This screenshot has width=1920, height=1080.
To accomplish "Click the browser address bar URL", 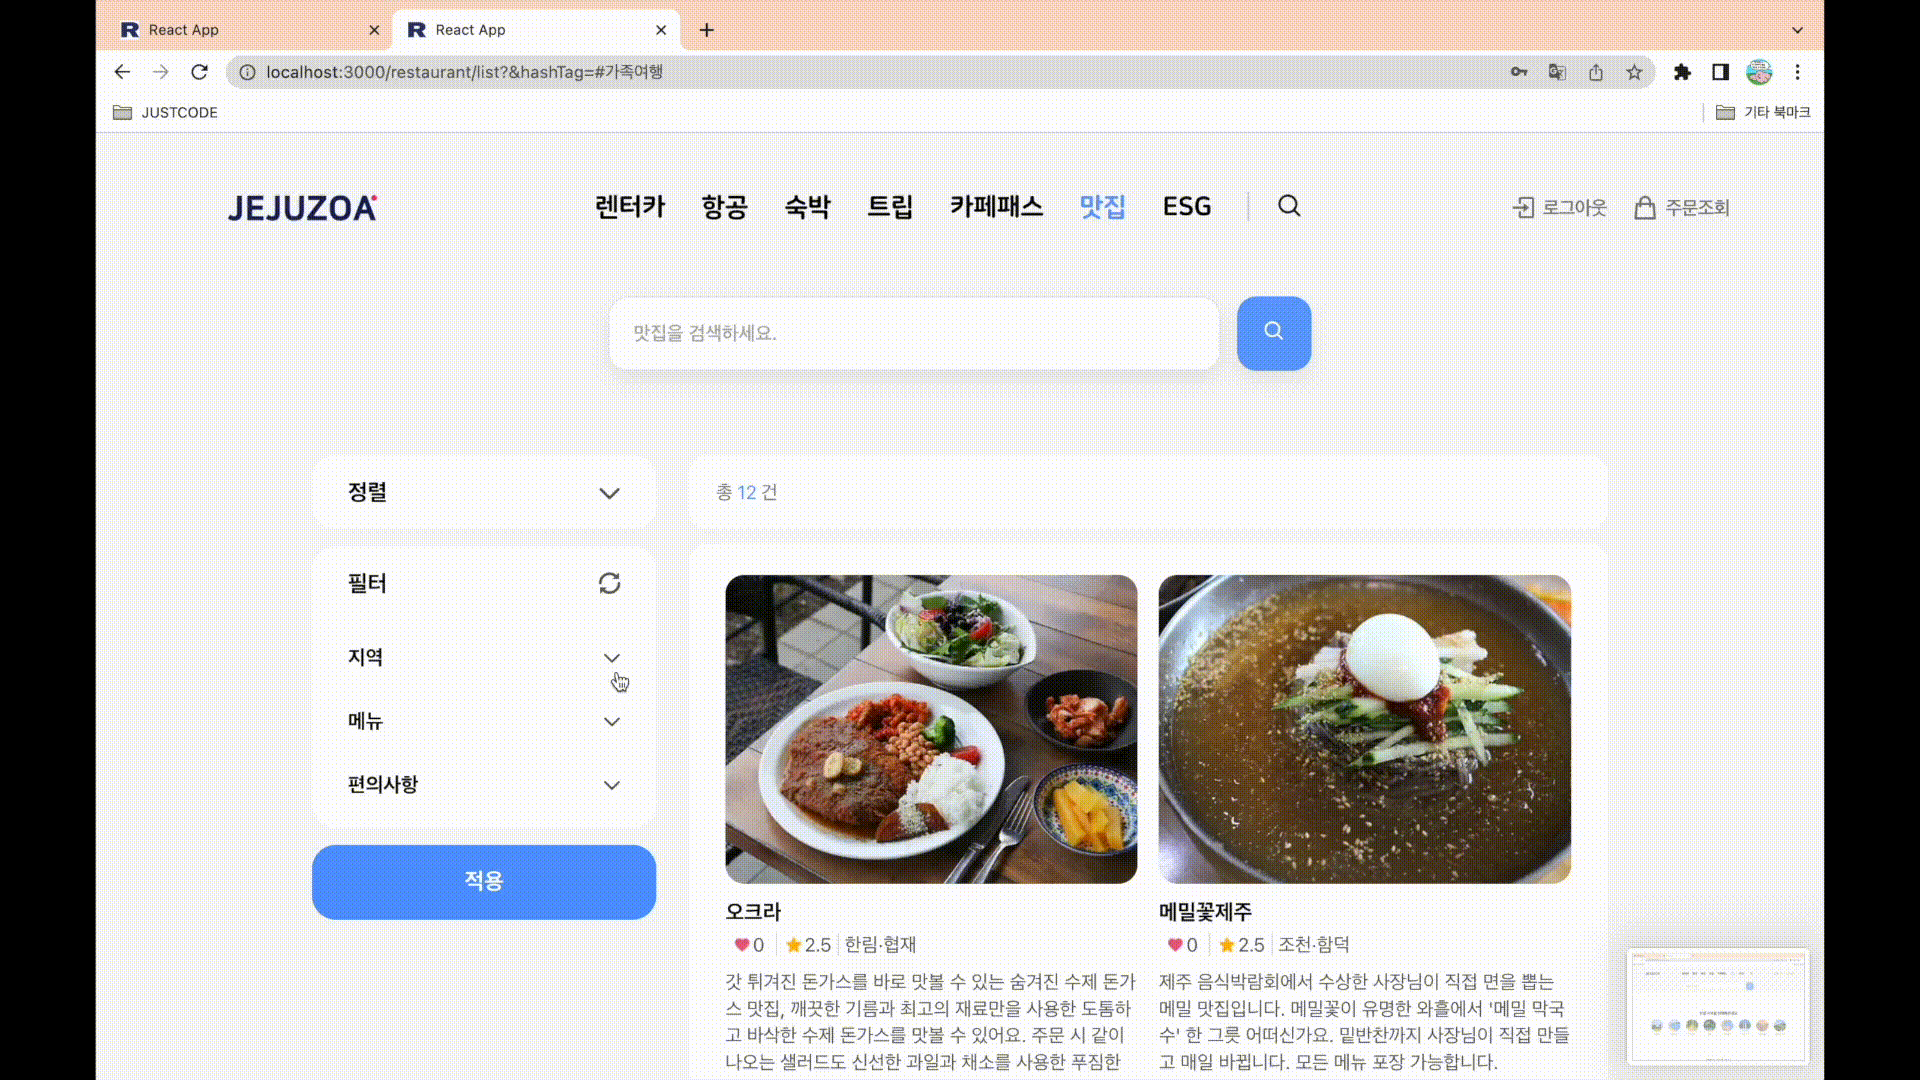I will tap(465, 72).
